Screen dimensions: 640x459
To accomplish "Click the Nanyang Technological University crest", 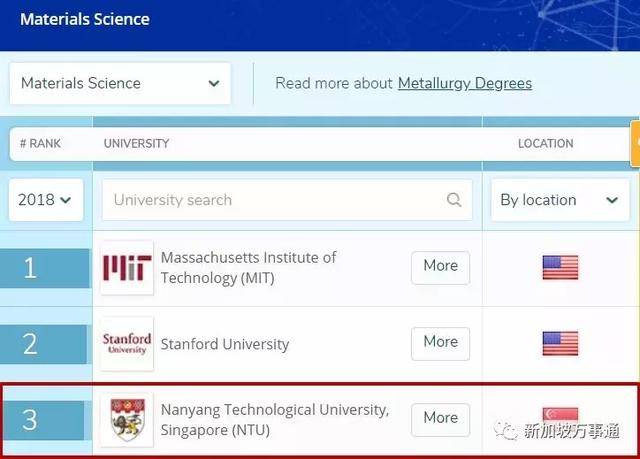I will pos(127,420).
